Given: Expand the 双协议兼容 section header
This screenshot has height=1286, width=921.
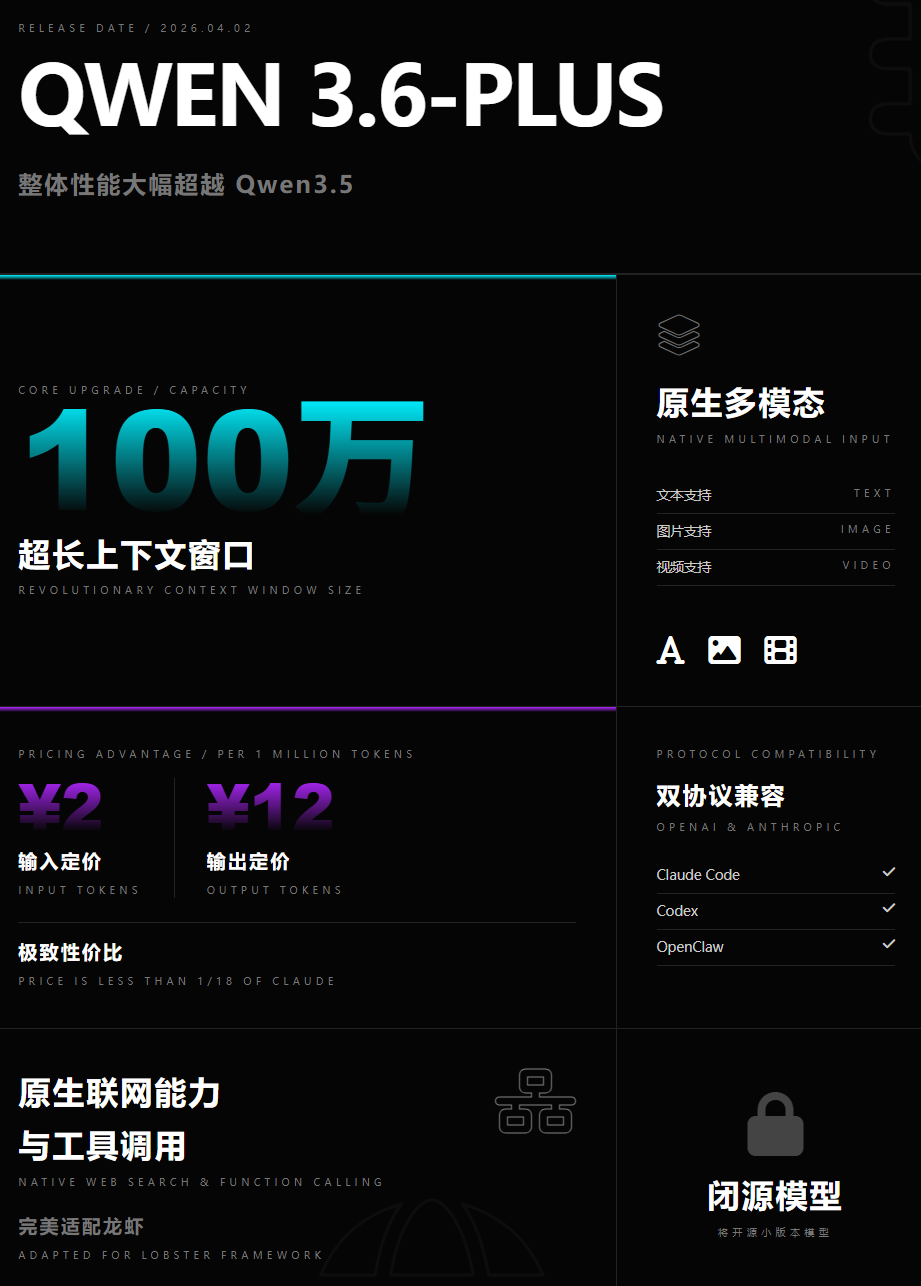Looking at the screenshot, I should tap(720, 796).
